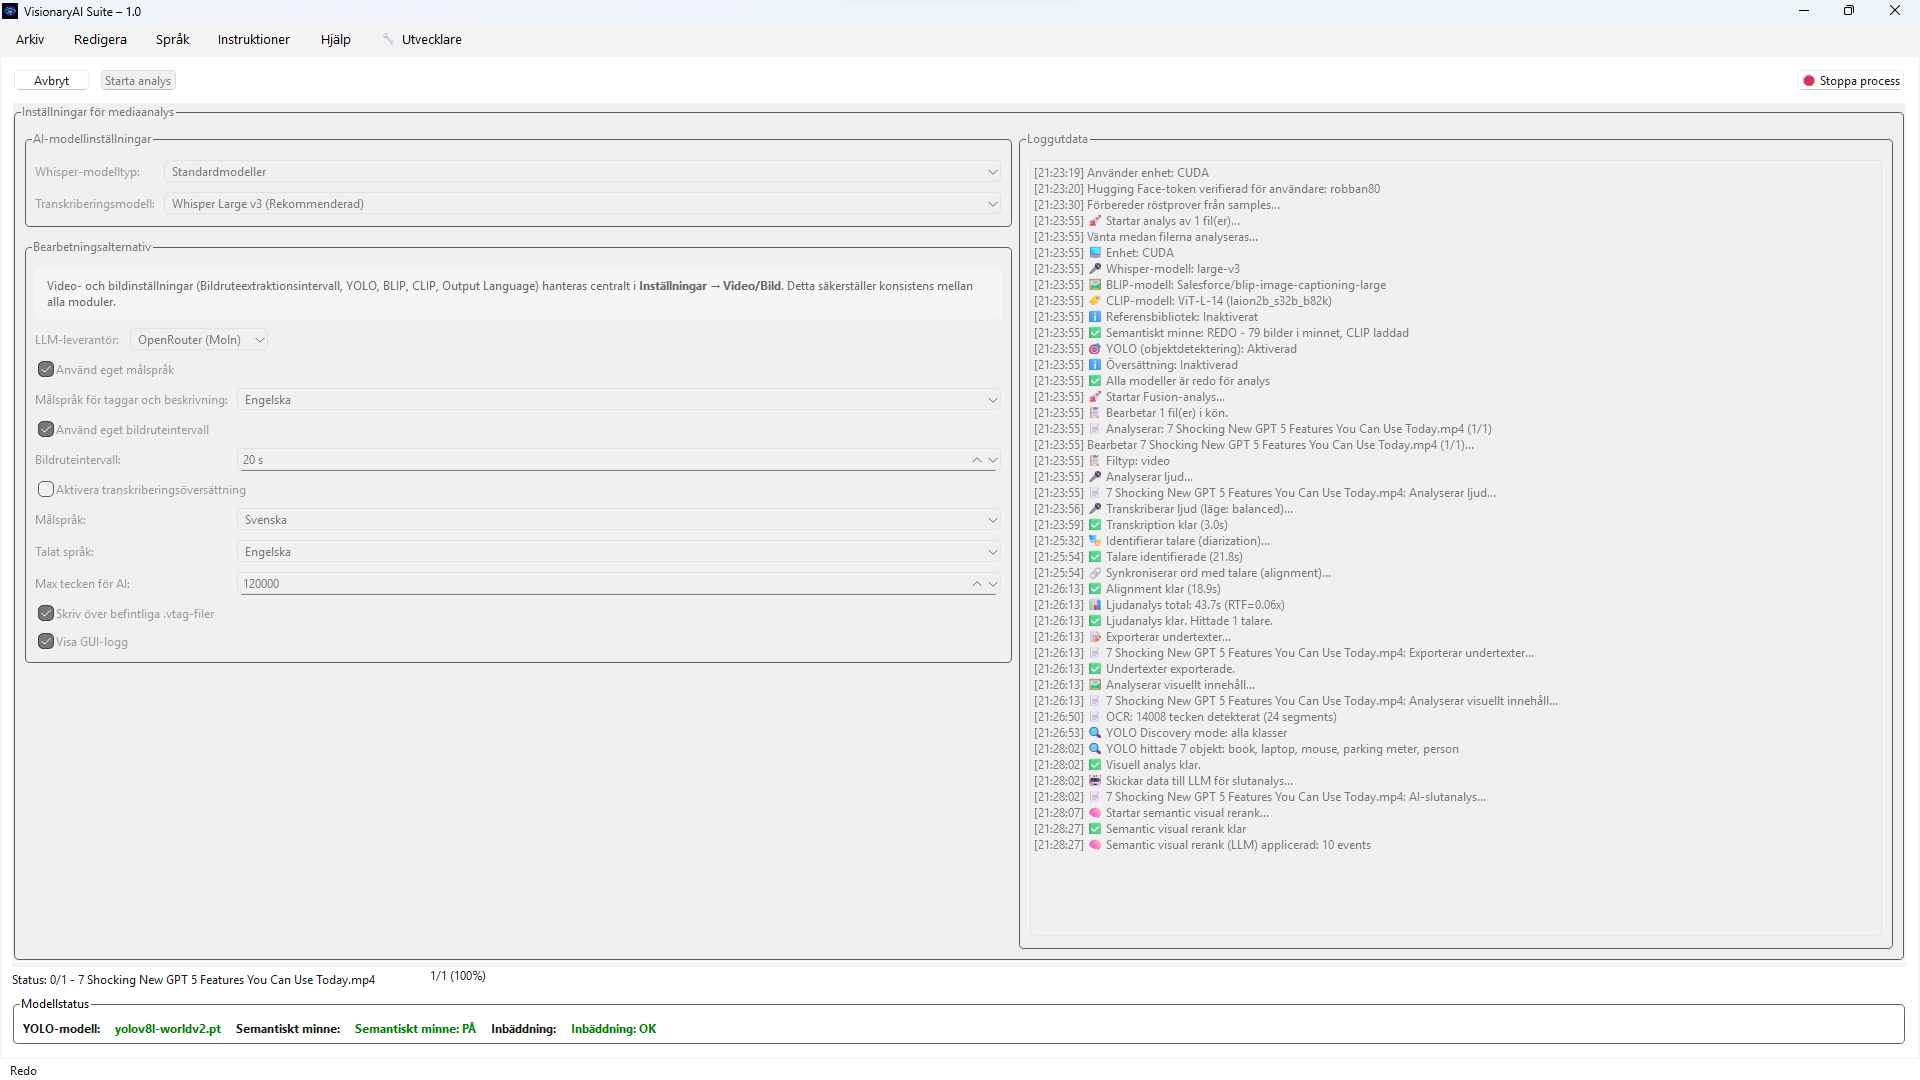Open the Talat språk Engelska dropdown

click(x=619, y=552)
